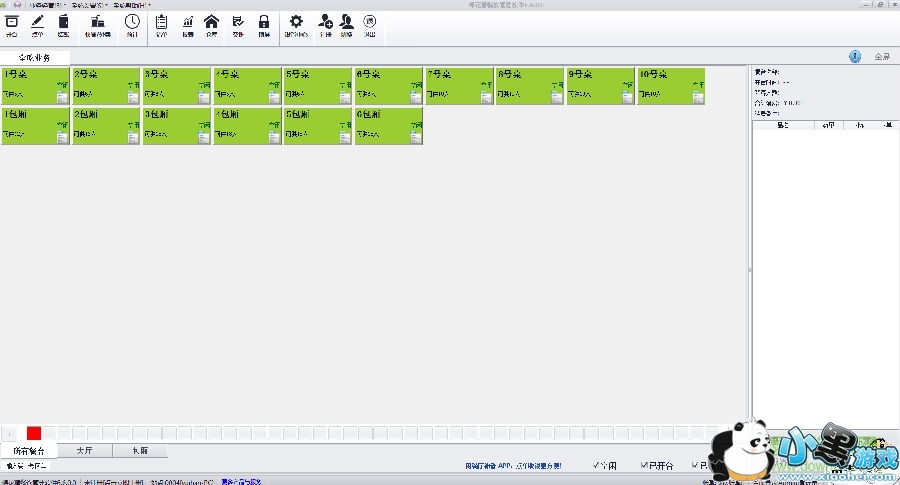
Task: Open the second title bar dropdown menu
Action: [89, 5]
